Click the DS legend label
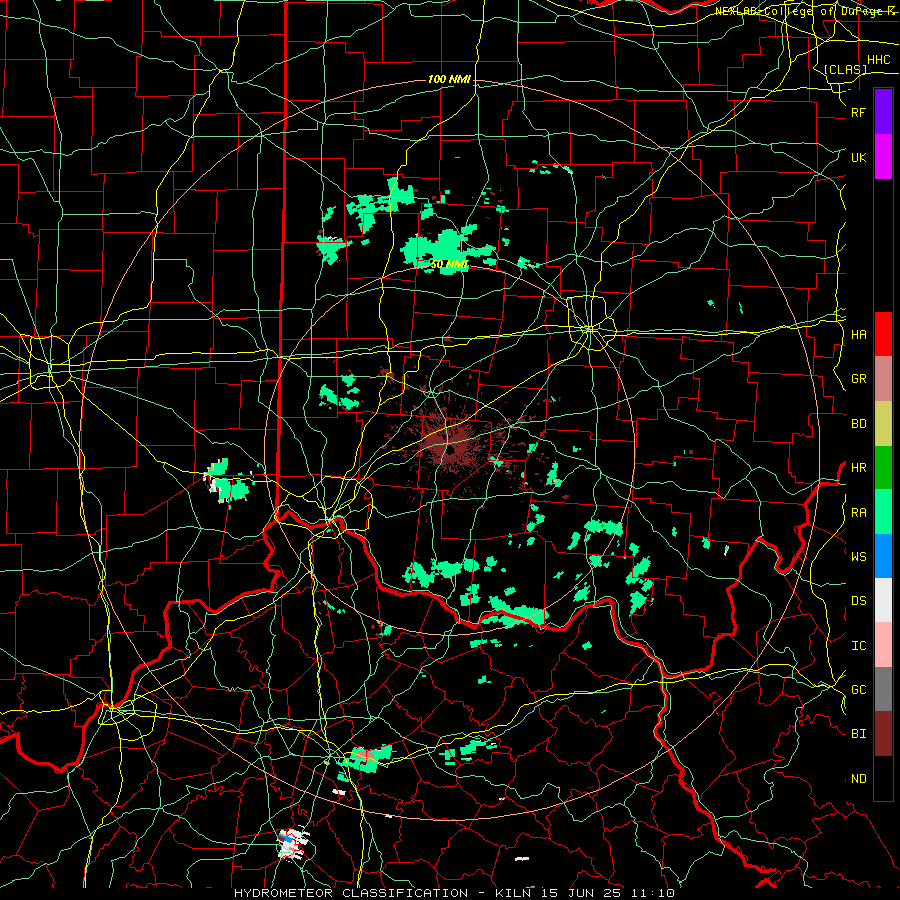This screenshot has width=900, height=900. [858, 601]
